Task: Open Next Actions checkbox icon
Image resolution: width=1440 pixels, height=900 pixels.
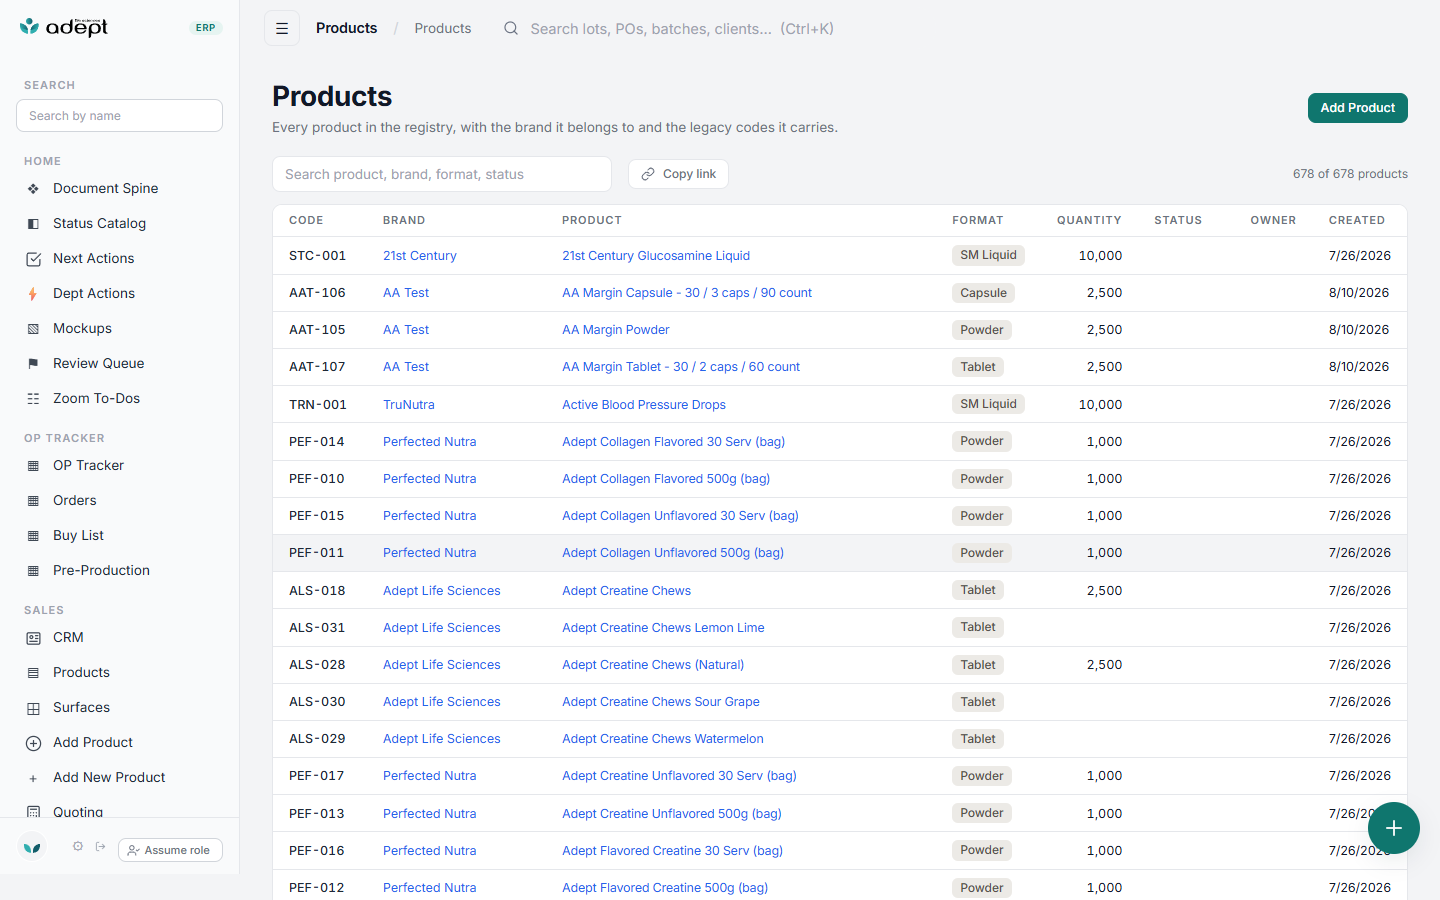Action: point(33,259)
